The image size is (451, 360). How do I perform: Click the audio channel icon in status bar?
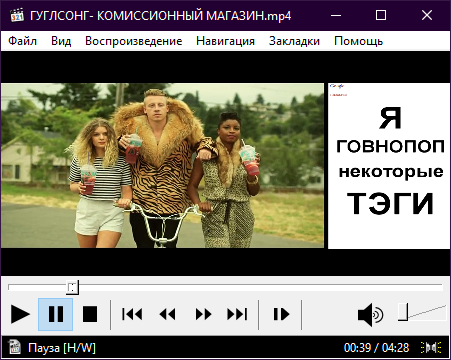(x=431, y=348)
